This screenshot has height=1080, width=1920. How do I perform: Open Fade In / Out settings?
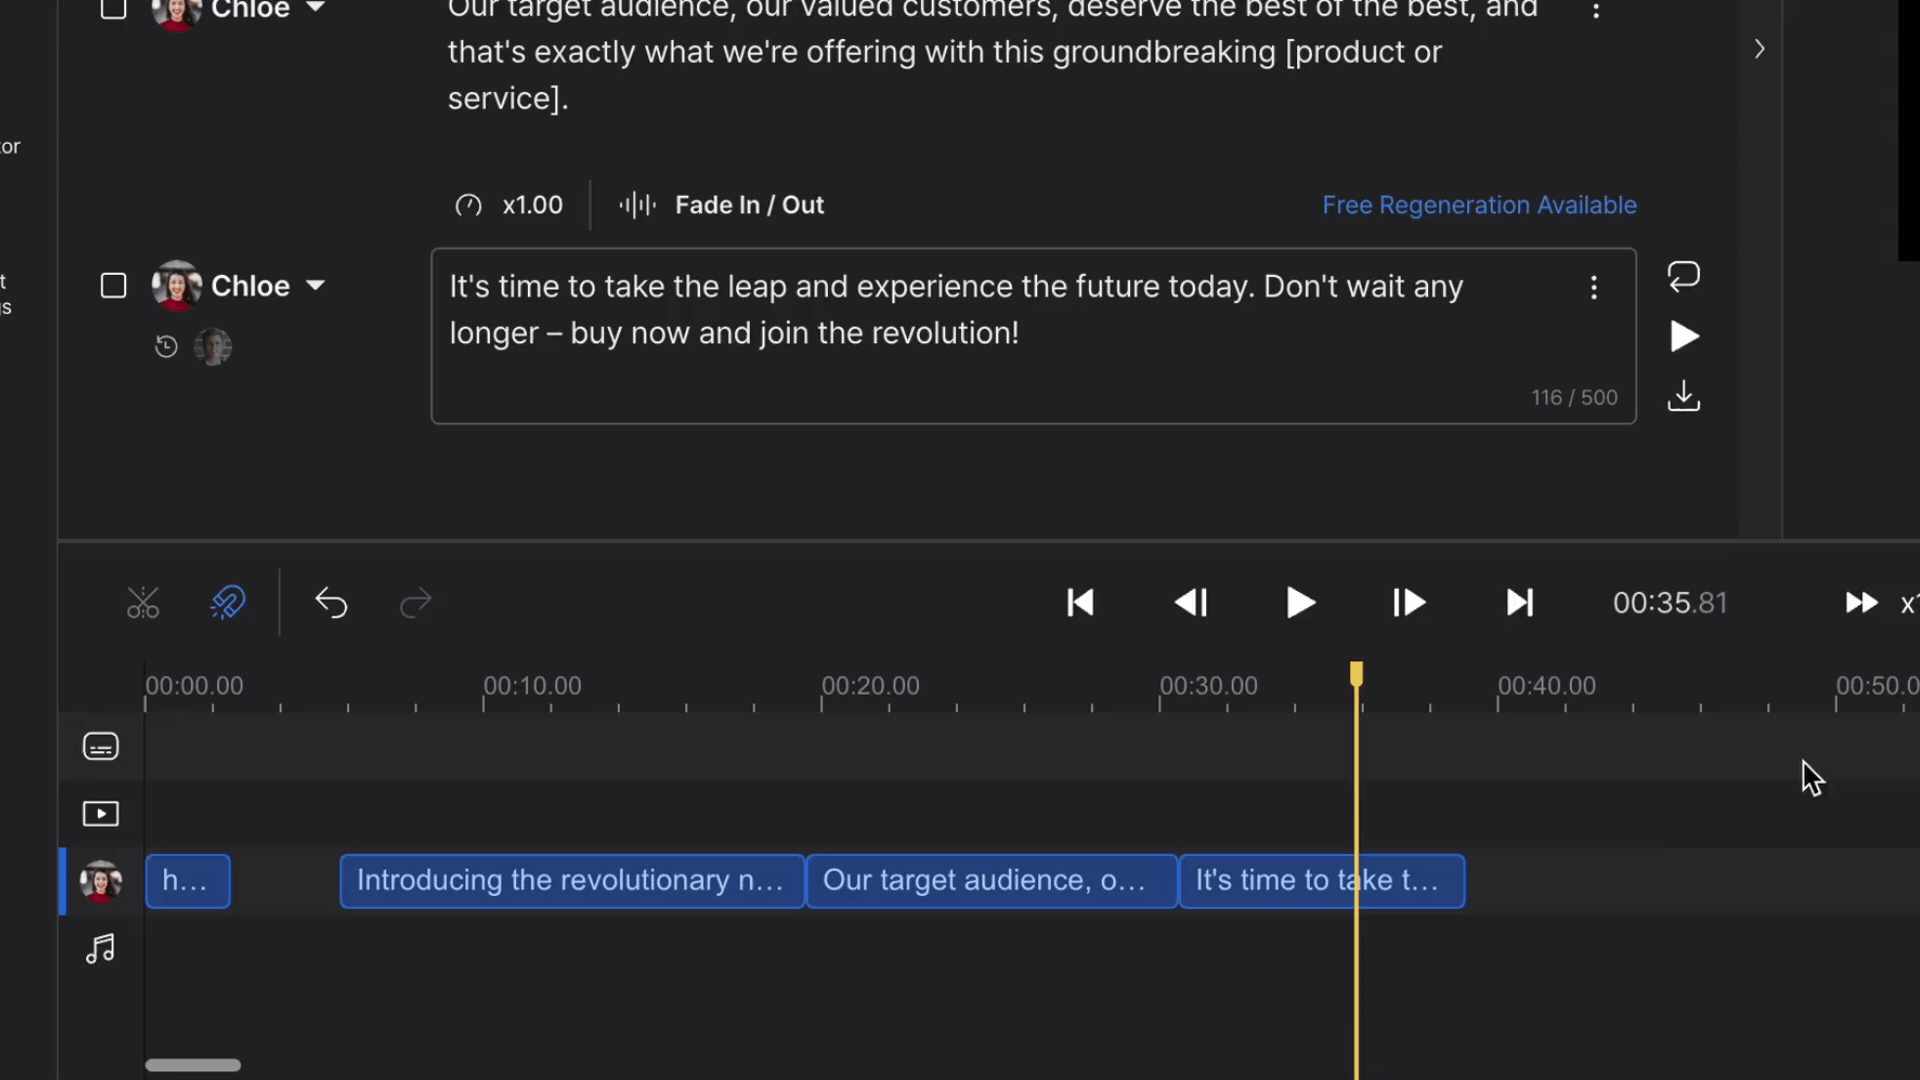722,204
